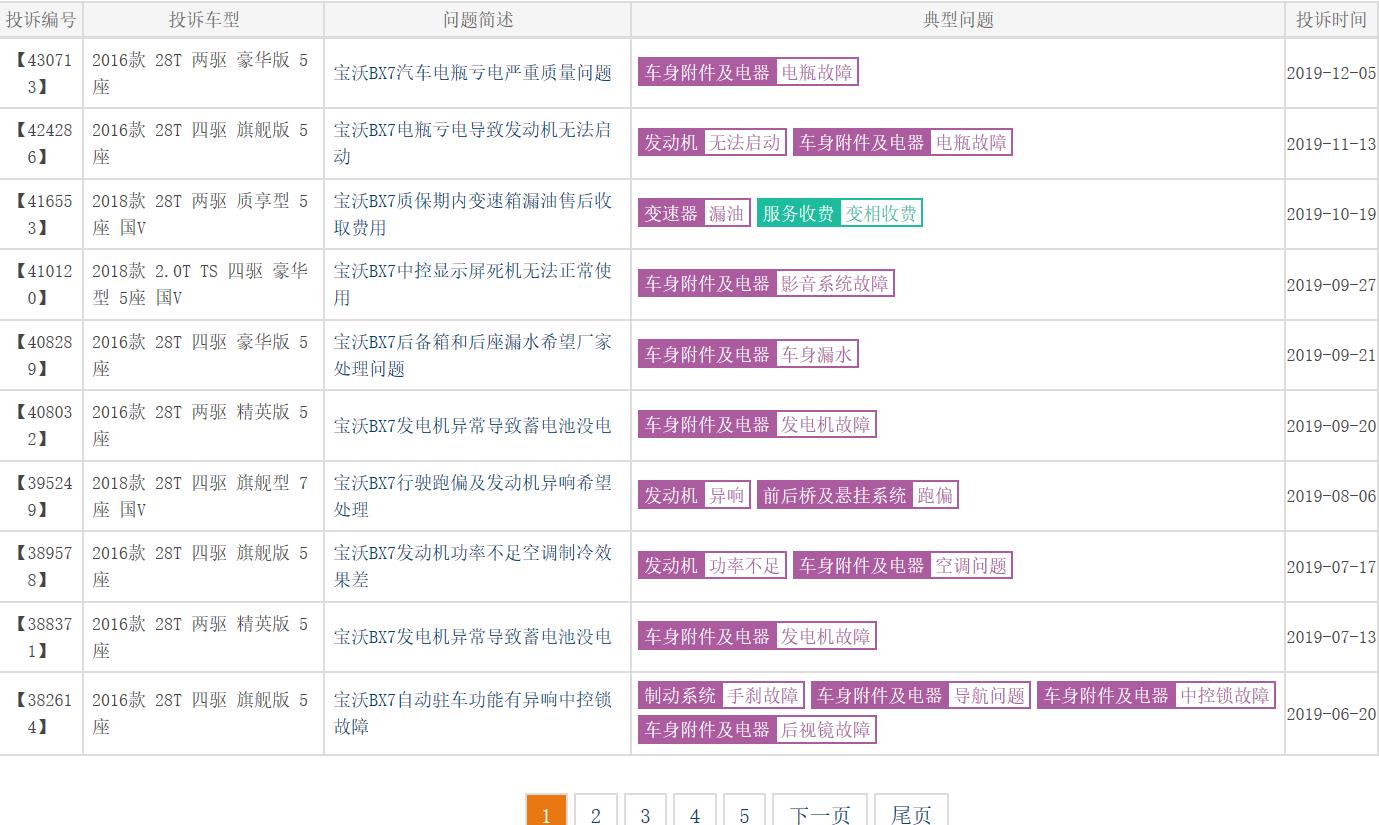The image size is (1379, 825).
Task: Open 自动驻车功能有异响 complaint link
Action: pyautogui.click(x=472, y=713)
